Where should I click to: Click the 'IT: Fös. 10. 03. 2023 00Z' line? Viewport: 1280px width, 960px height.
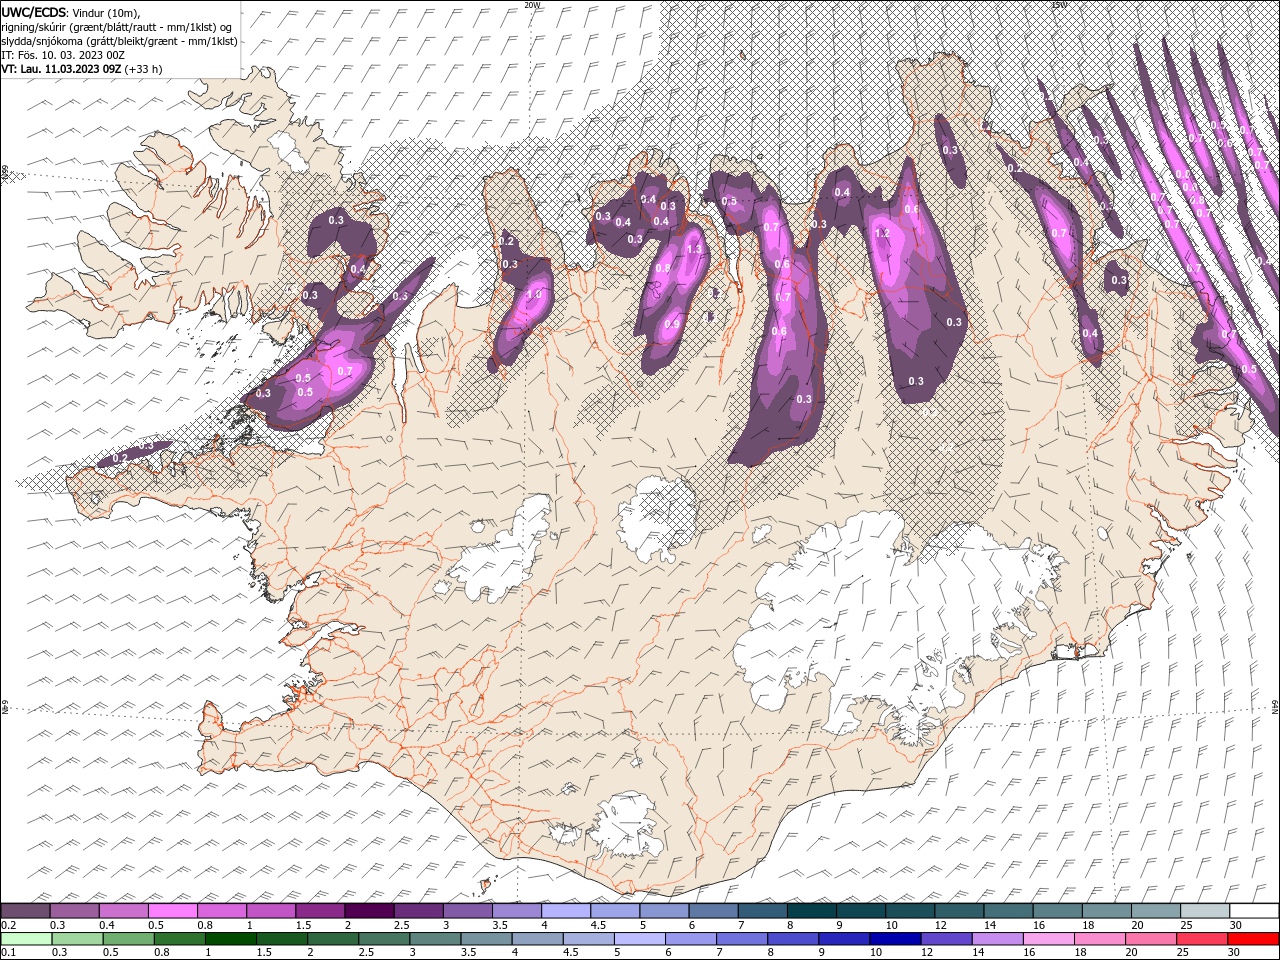point(64,55)
